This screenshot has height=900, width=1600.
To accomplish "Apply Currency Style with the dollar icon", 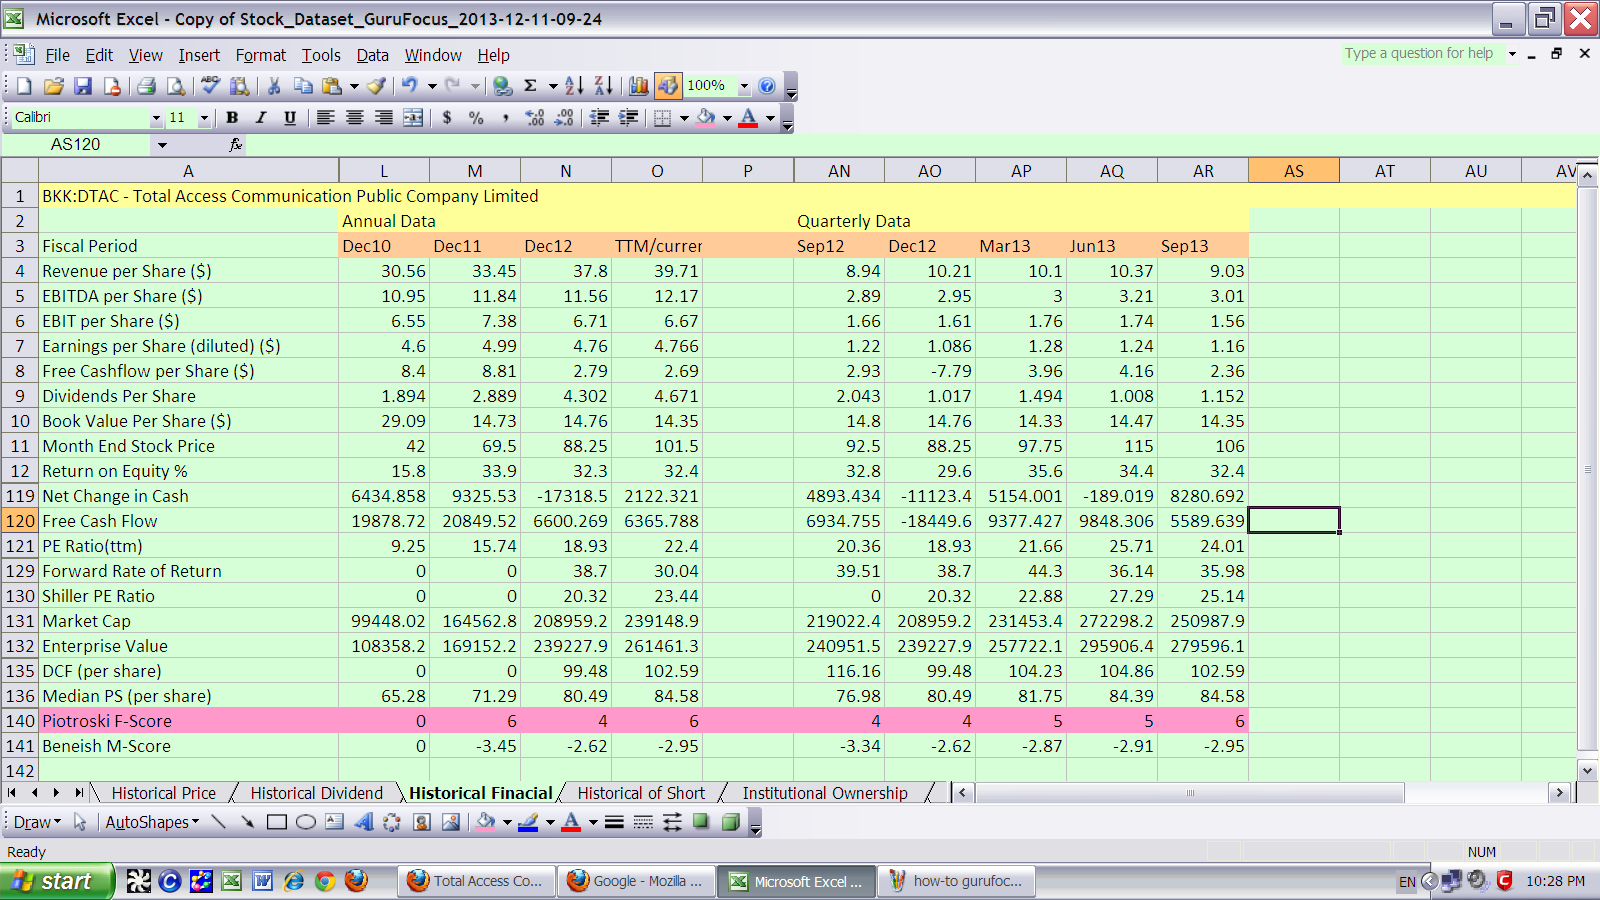I will tap(447, 118).
